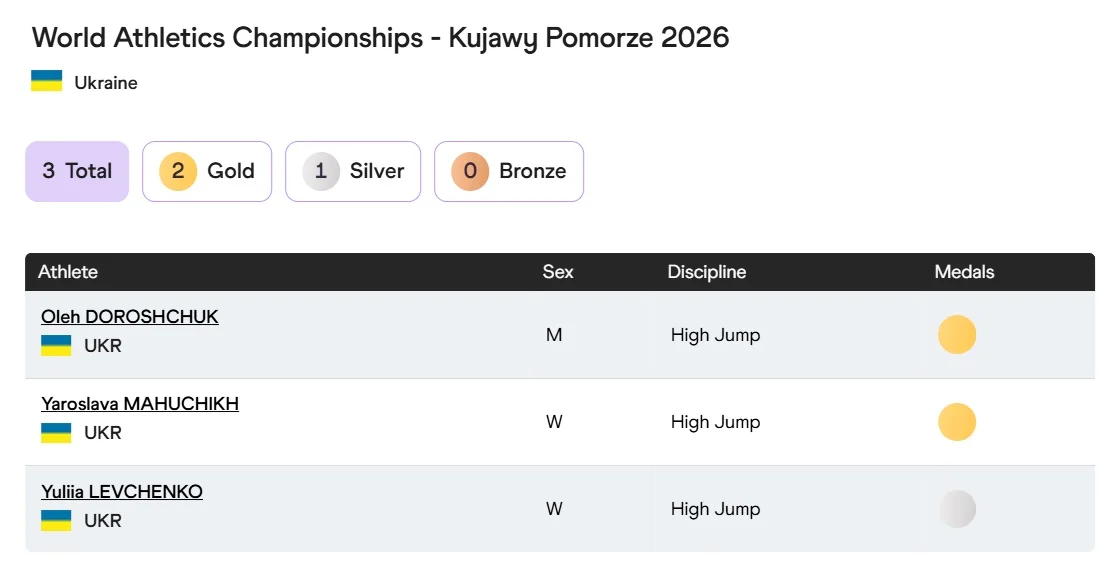The height and width of the screenshot is (566, 1117).
Task: Click the Athlete column header
Action: [x=68, y=272]
